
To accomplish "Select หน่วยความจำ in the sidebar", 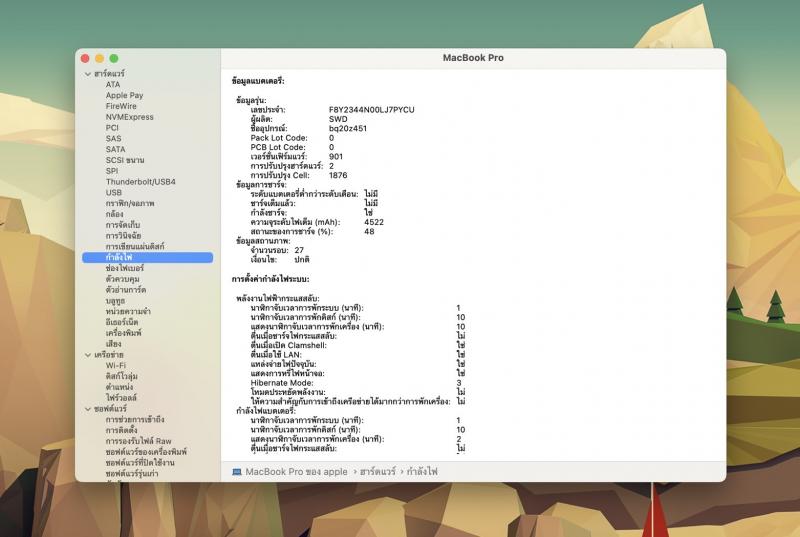I will point(128,312).
